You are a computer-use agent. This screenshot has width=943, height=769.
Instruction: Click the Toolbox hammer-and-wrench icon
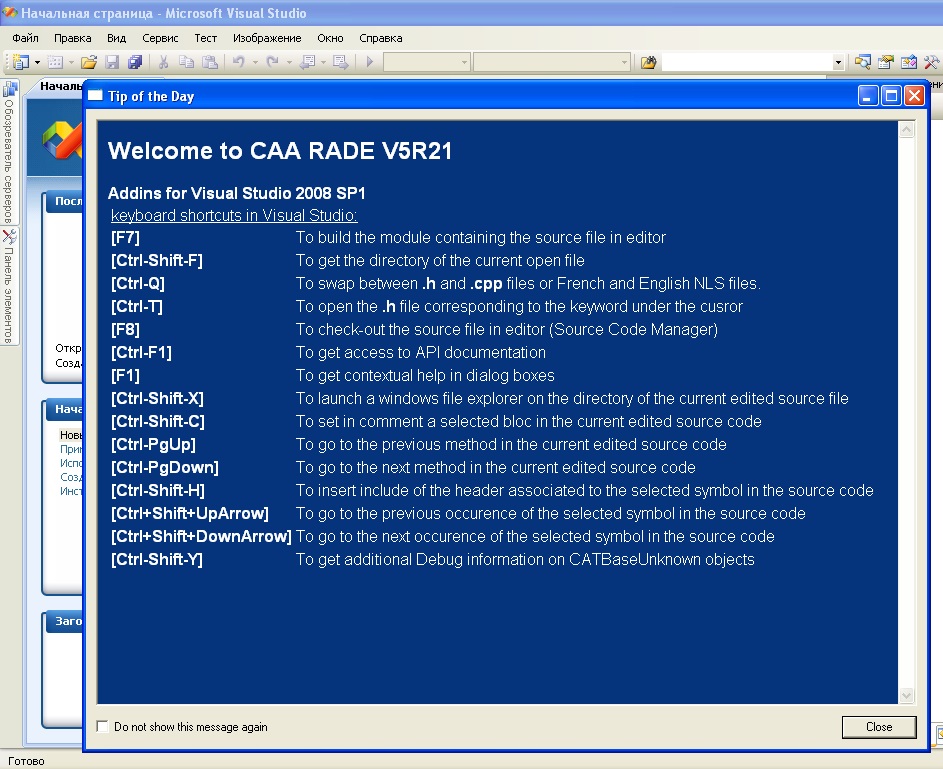tap(931, 62)
